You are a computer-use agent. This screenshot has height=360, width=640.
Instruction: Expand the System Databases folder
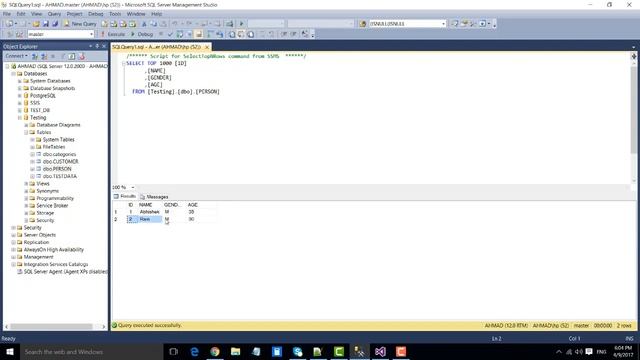pyautogui.click(x=20, y=81)
